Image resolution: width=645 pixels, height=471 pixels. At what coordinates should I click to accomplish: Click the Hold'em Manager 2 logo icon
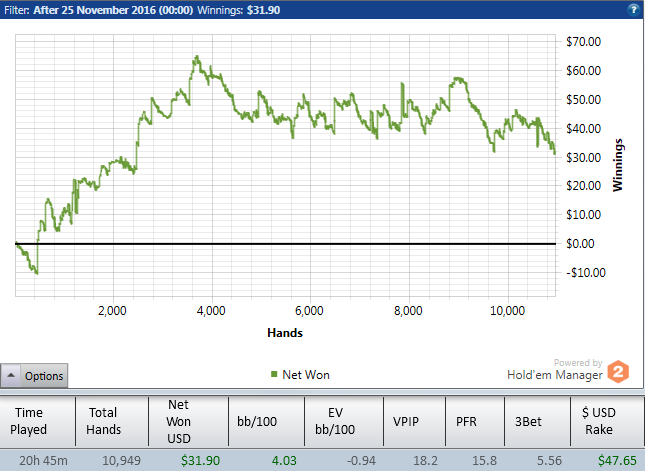618,371
